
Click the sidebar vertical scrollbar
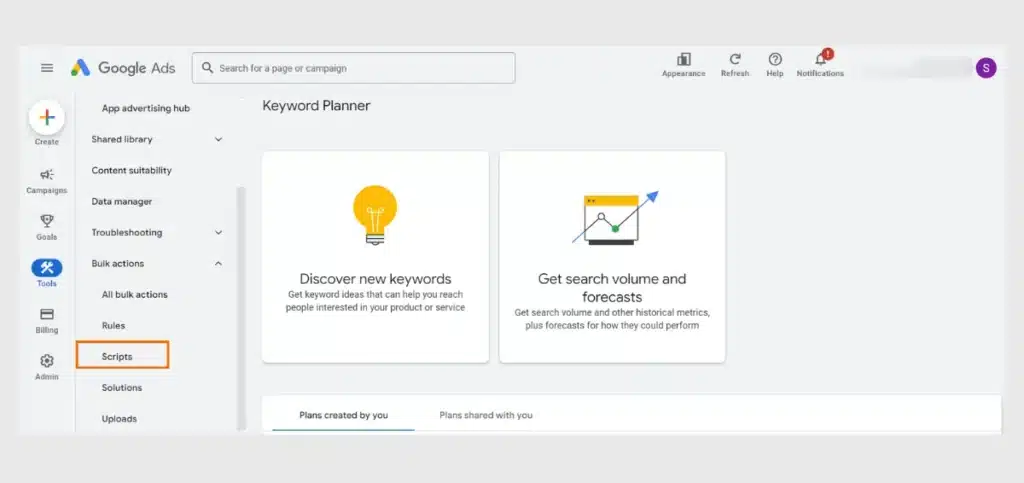click(x=241, y=307)
